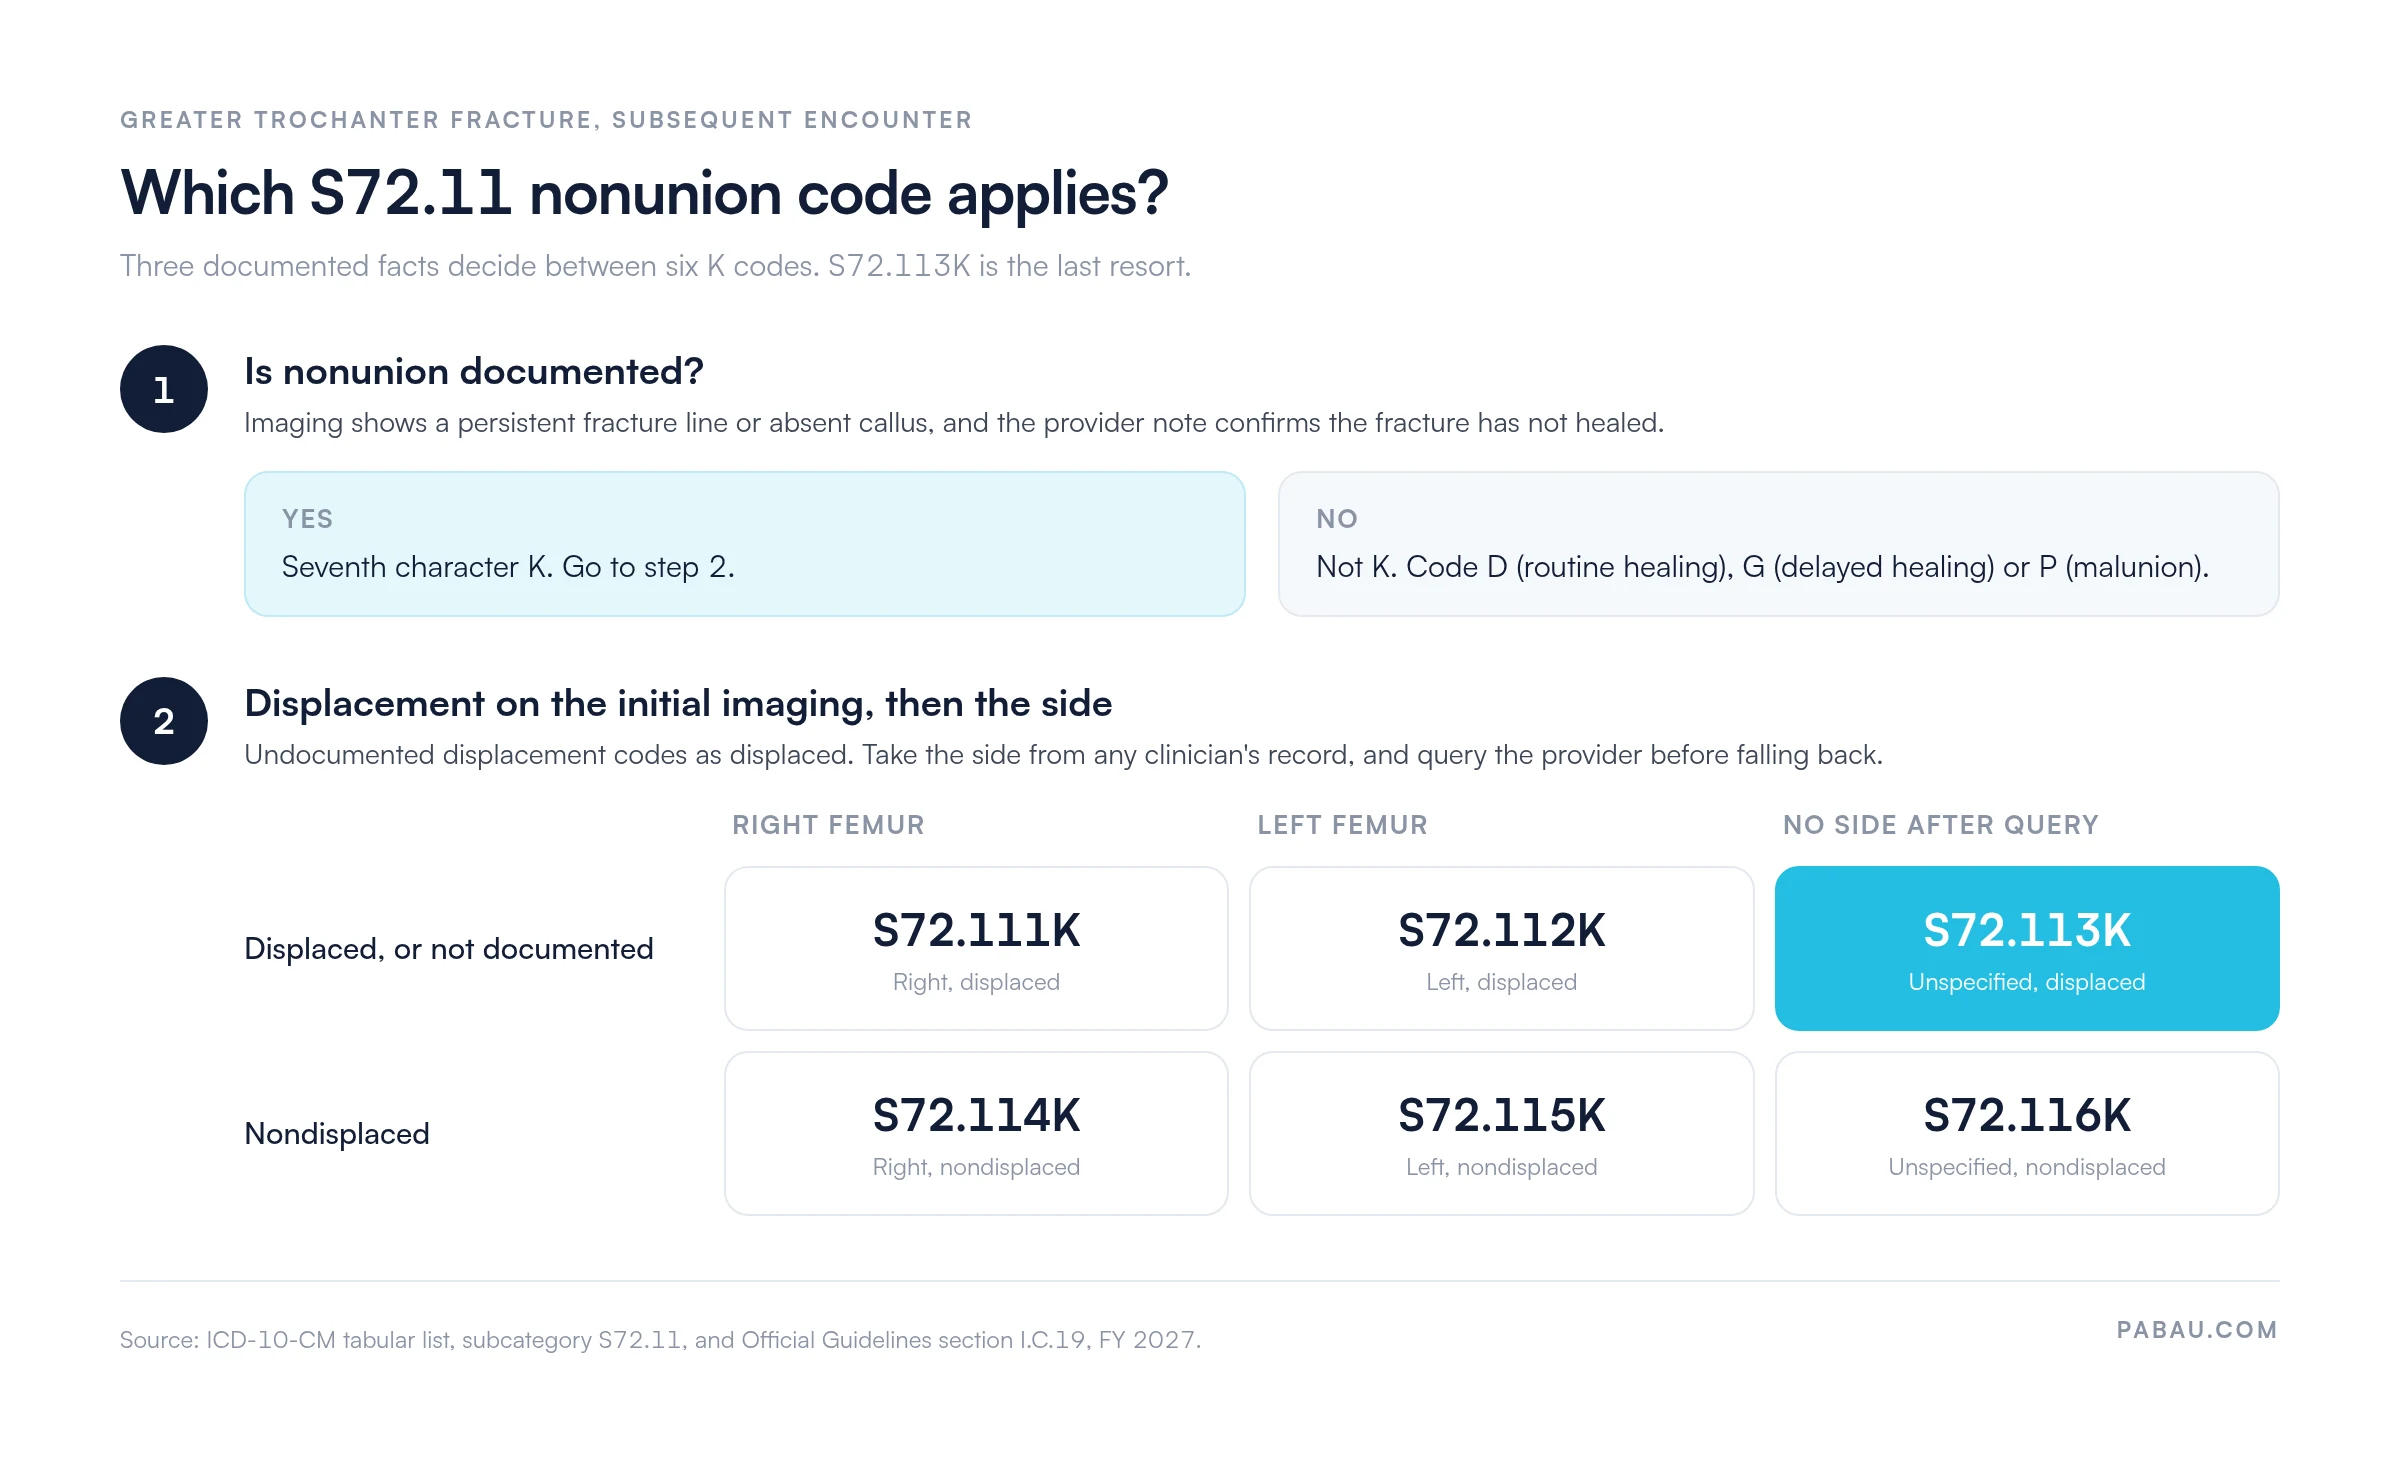Choose the S72.112K left displaced card

1501,948
